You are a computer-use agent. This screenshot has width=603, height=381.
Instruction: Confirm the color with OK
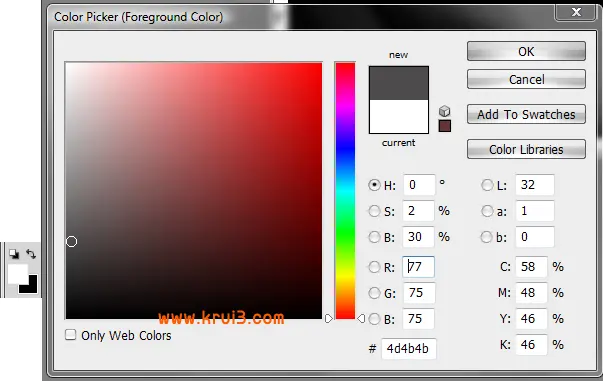526,51
